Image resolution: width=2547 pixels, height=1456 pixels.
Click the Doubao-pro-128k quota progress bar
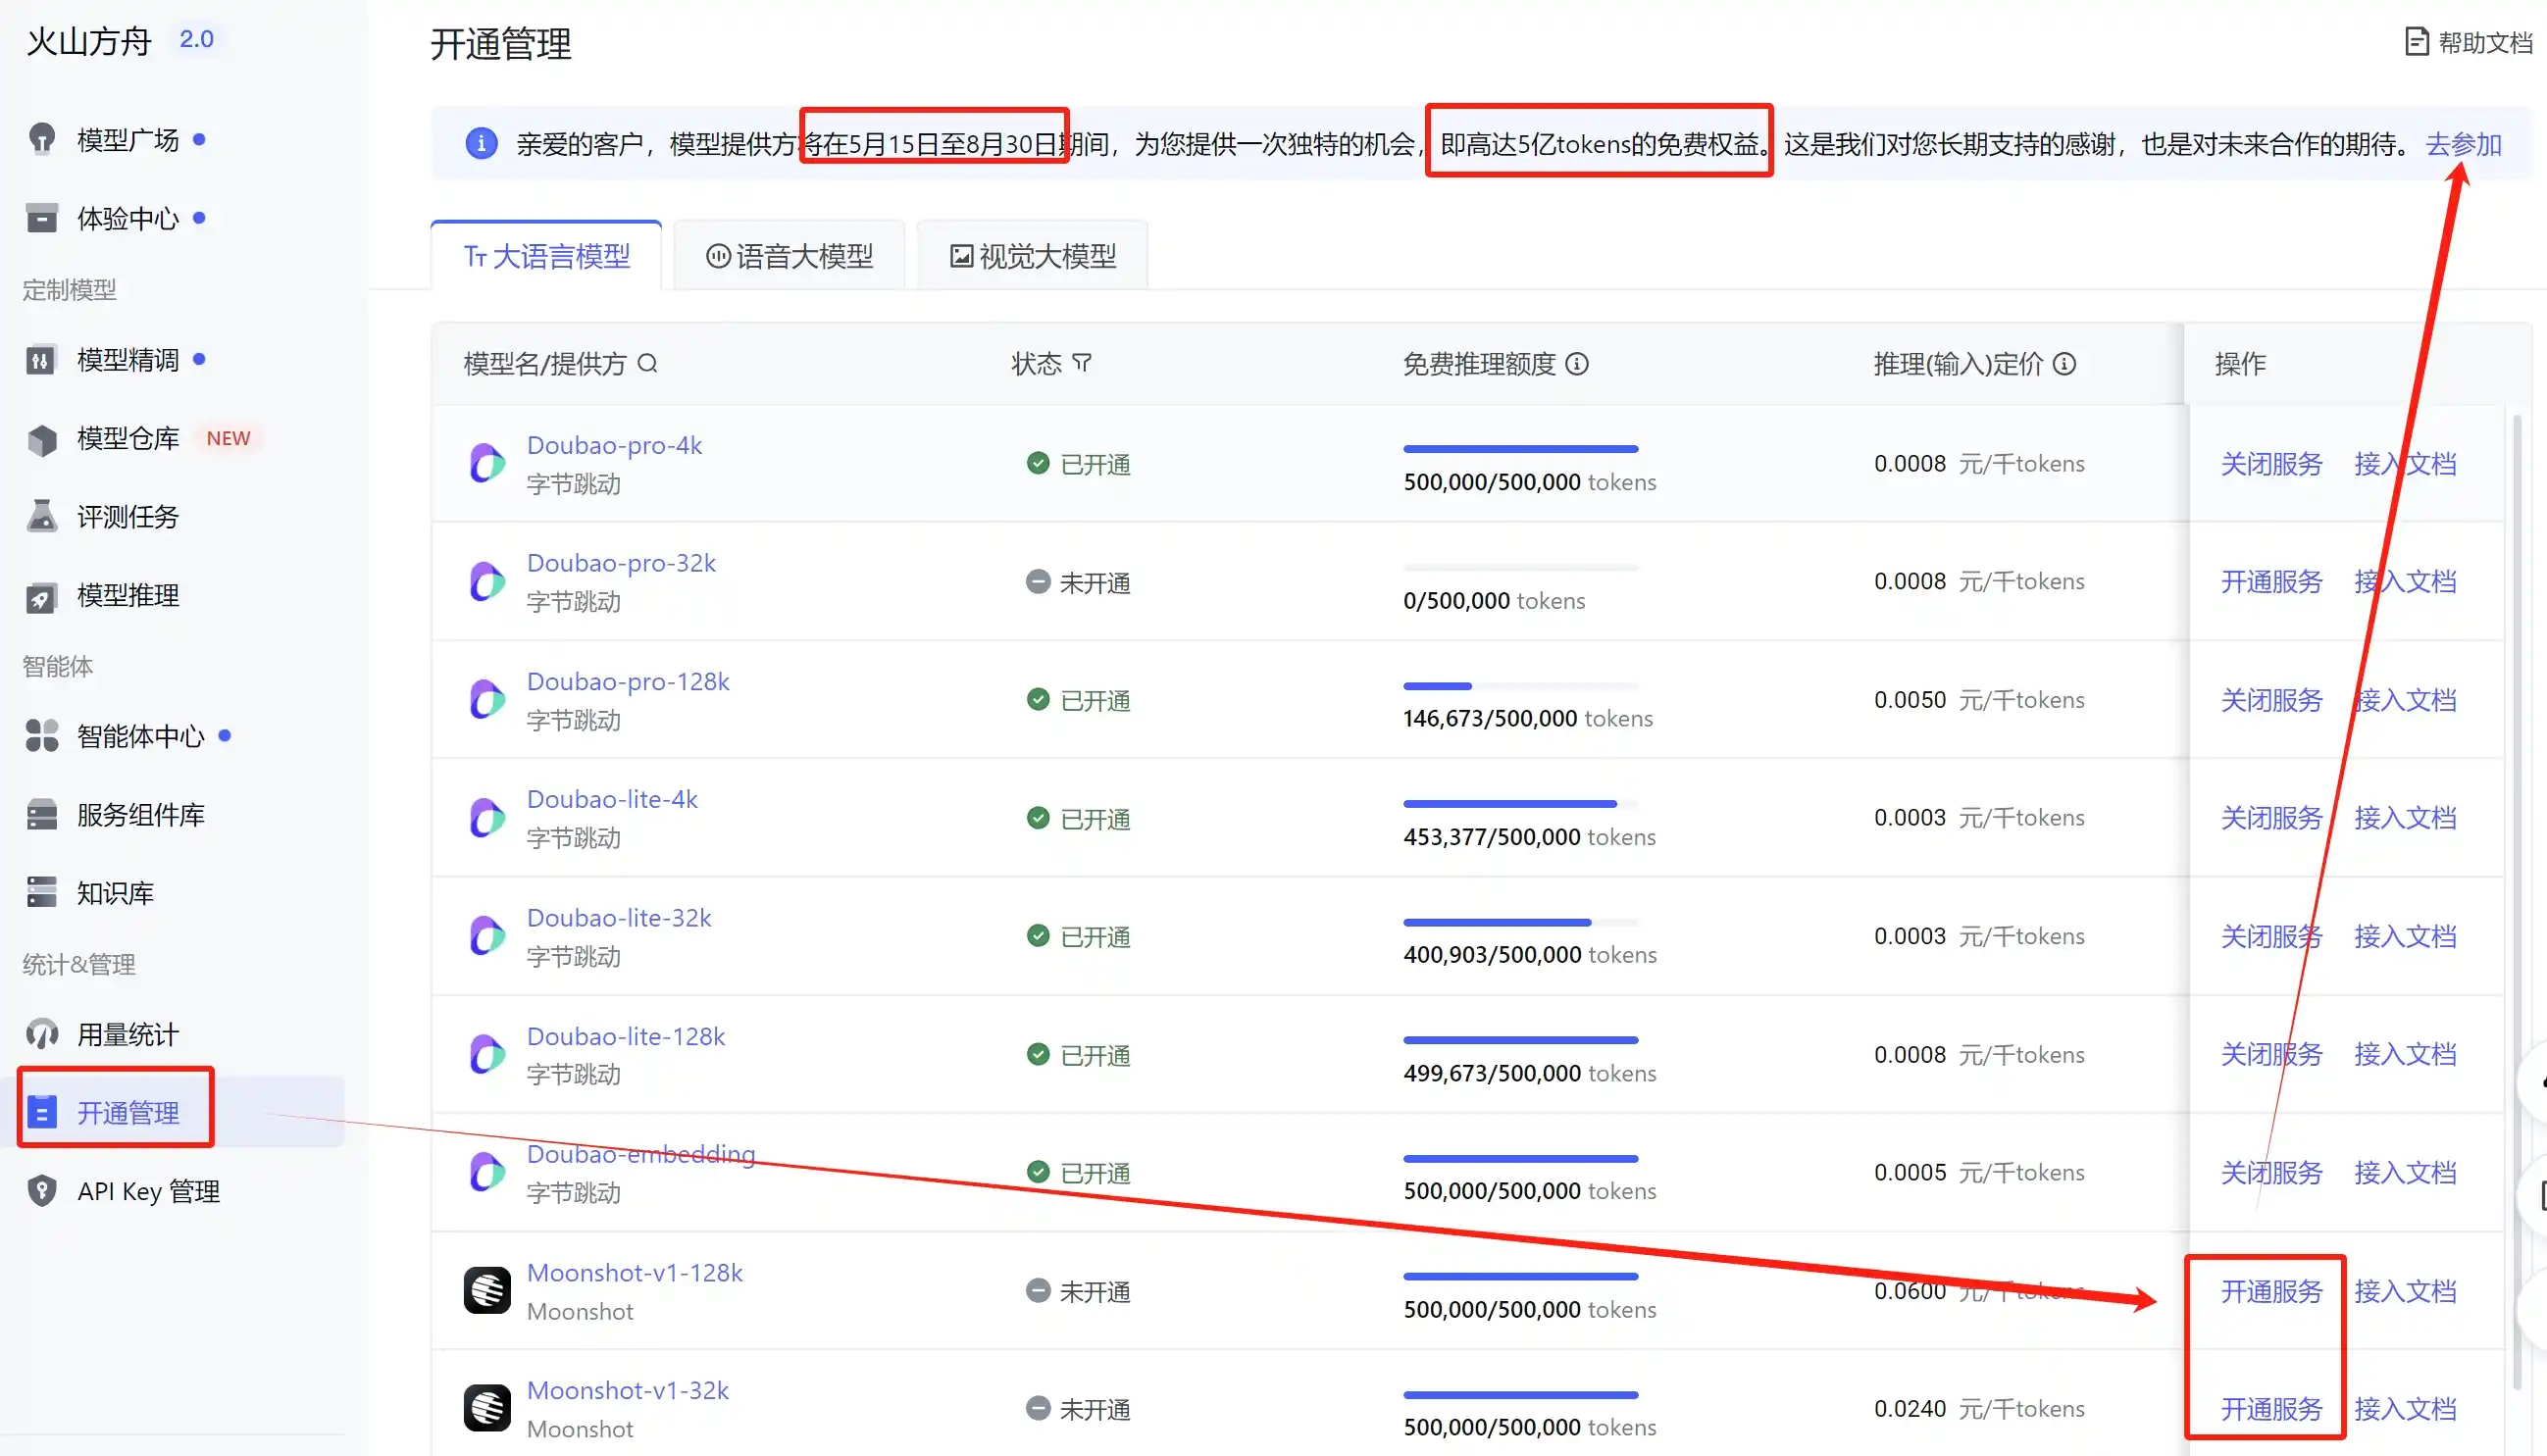click(x=1521, y=686)
